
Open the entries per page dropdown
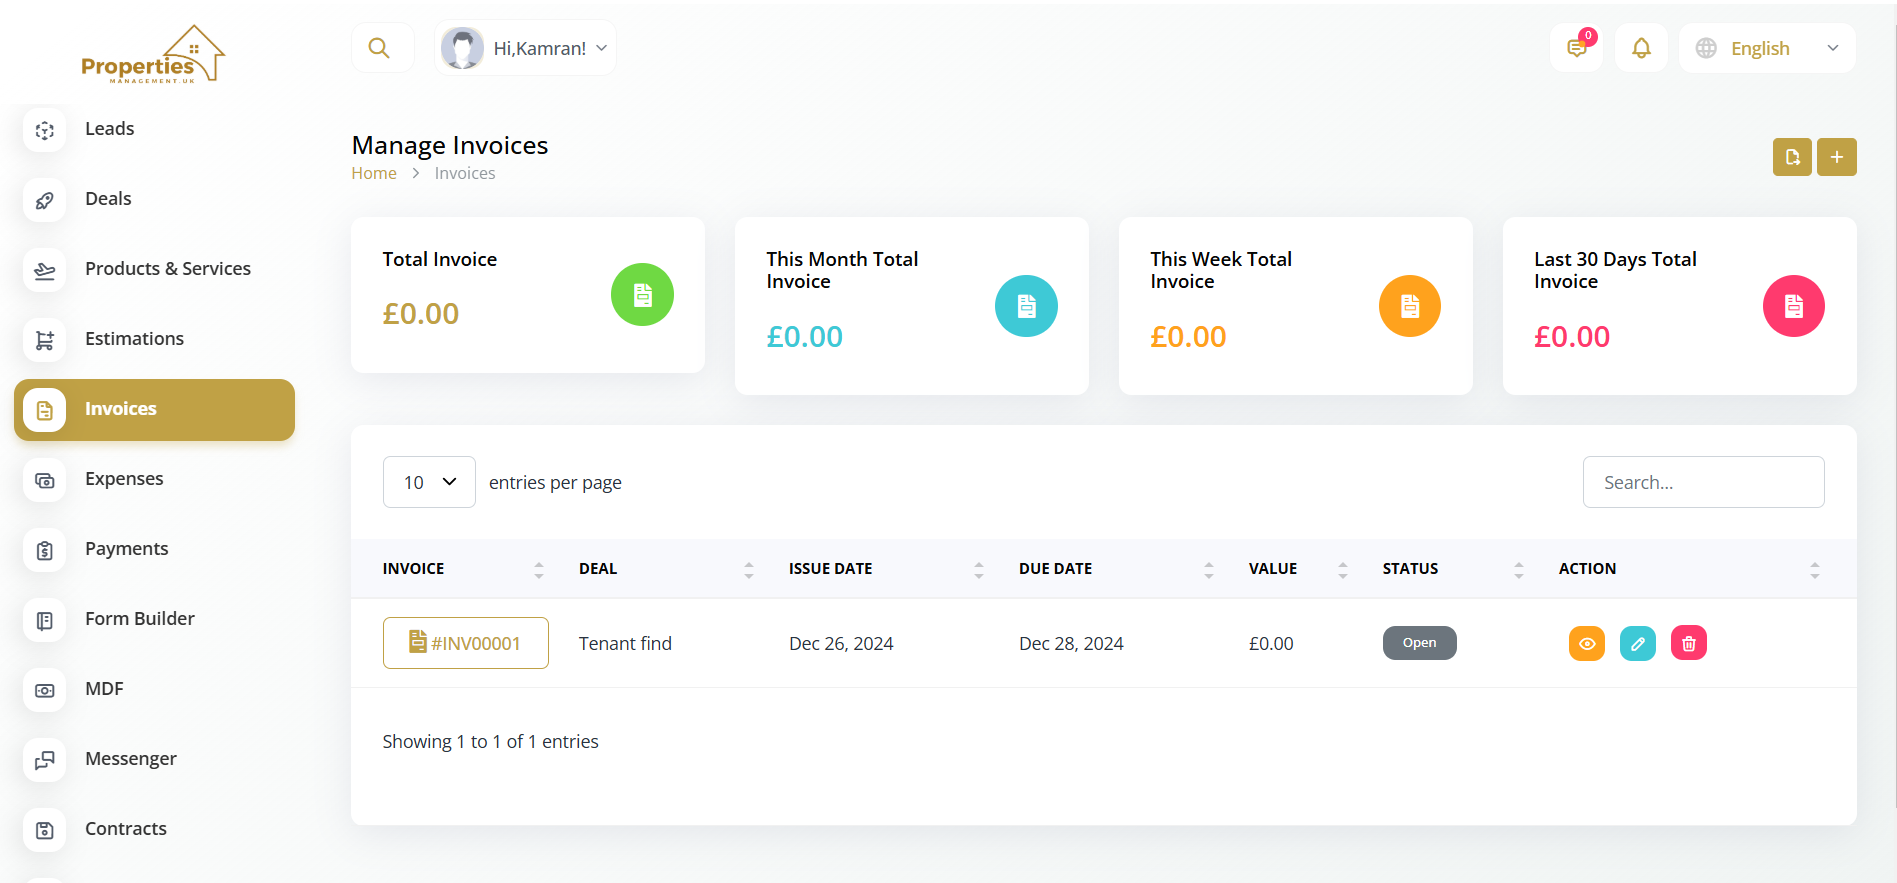coord(429,482)
